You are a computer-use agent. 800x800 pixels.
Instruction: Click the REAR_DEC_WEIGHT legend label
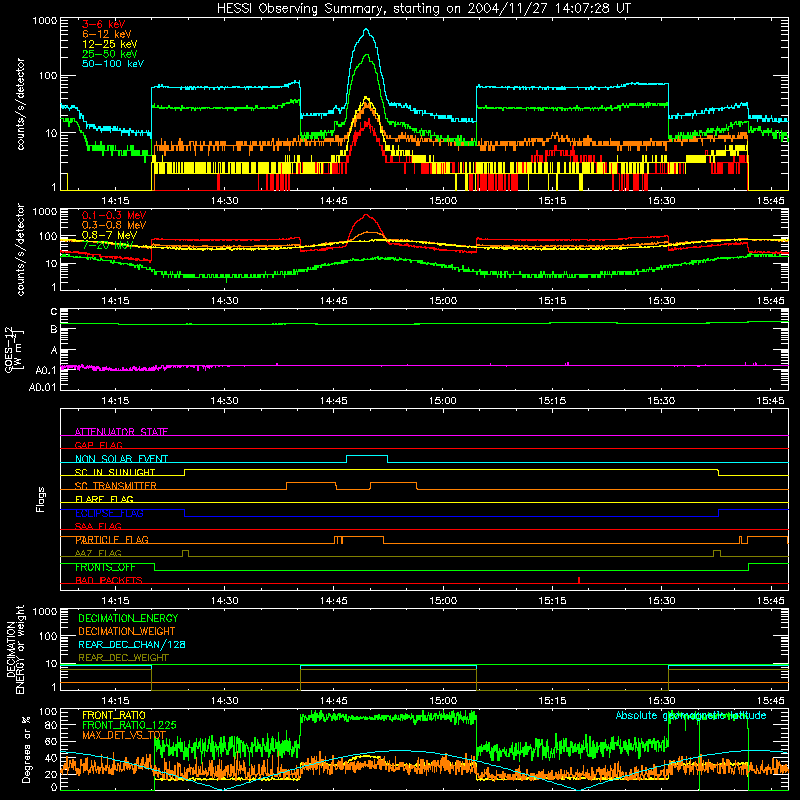(123, 658)
